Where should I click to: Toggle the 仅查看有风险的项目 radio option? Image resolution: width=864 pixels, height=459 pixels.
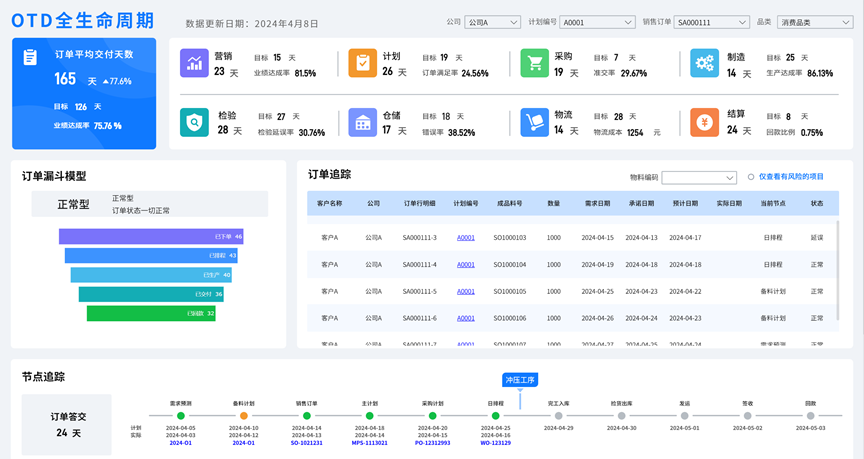pos(750,177)
